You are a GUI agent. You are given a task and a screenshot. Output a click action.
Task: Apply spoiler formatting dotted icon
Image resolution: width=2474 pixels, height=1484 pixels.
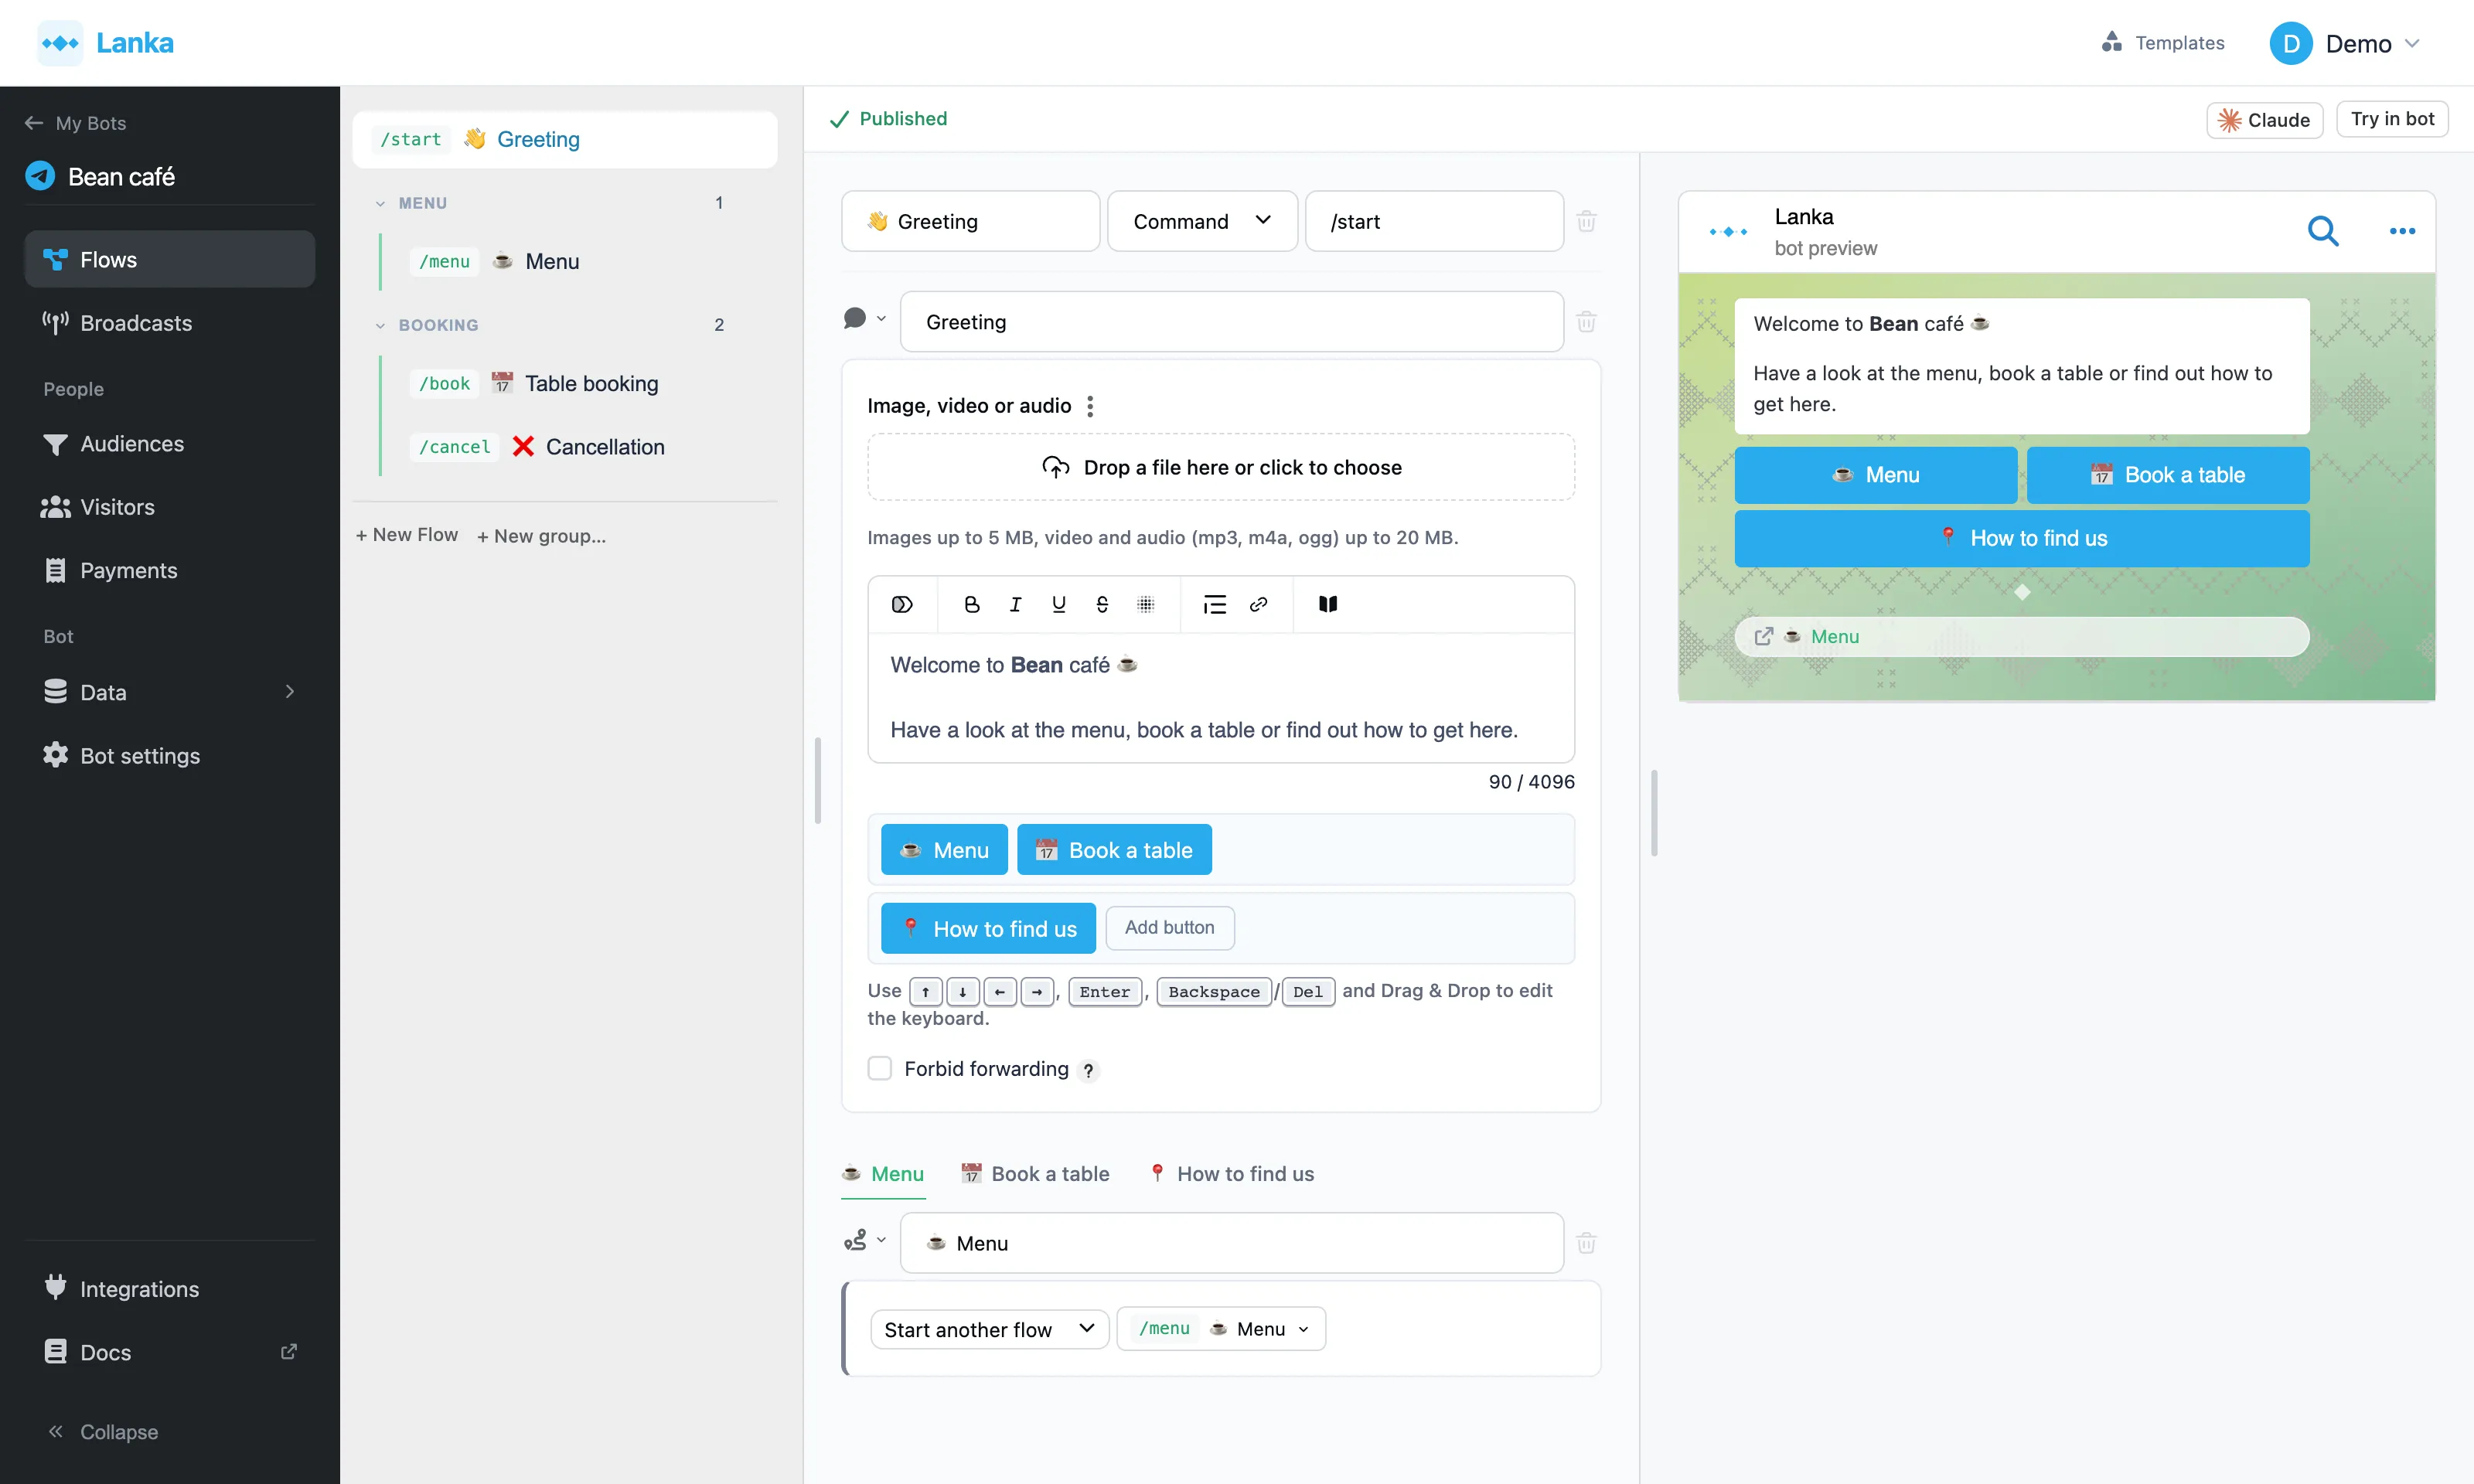[x=1146, y=604]
